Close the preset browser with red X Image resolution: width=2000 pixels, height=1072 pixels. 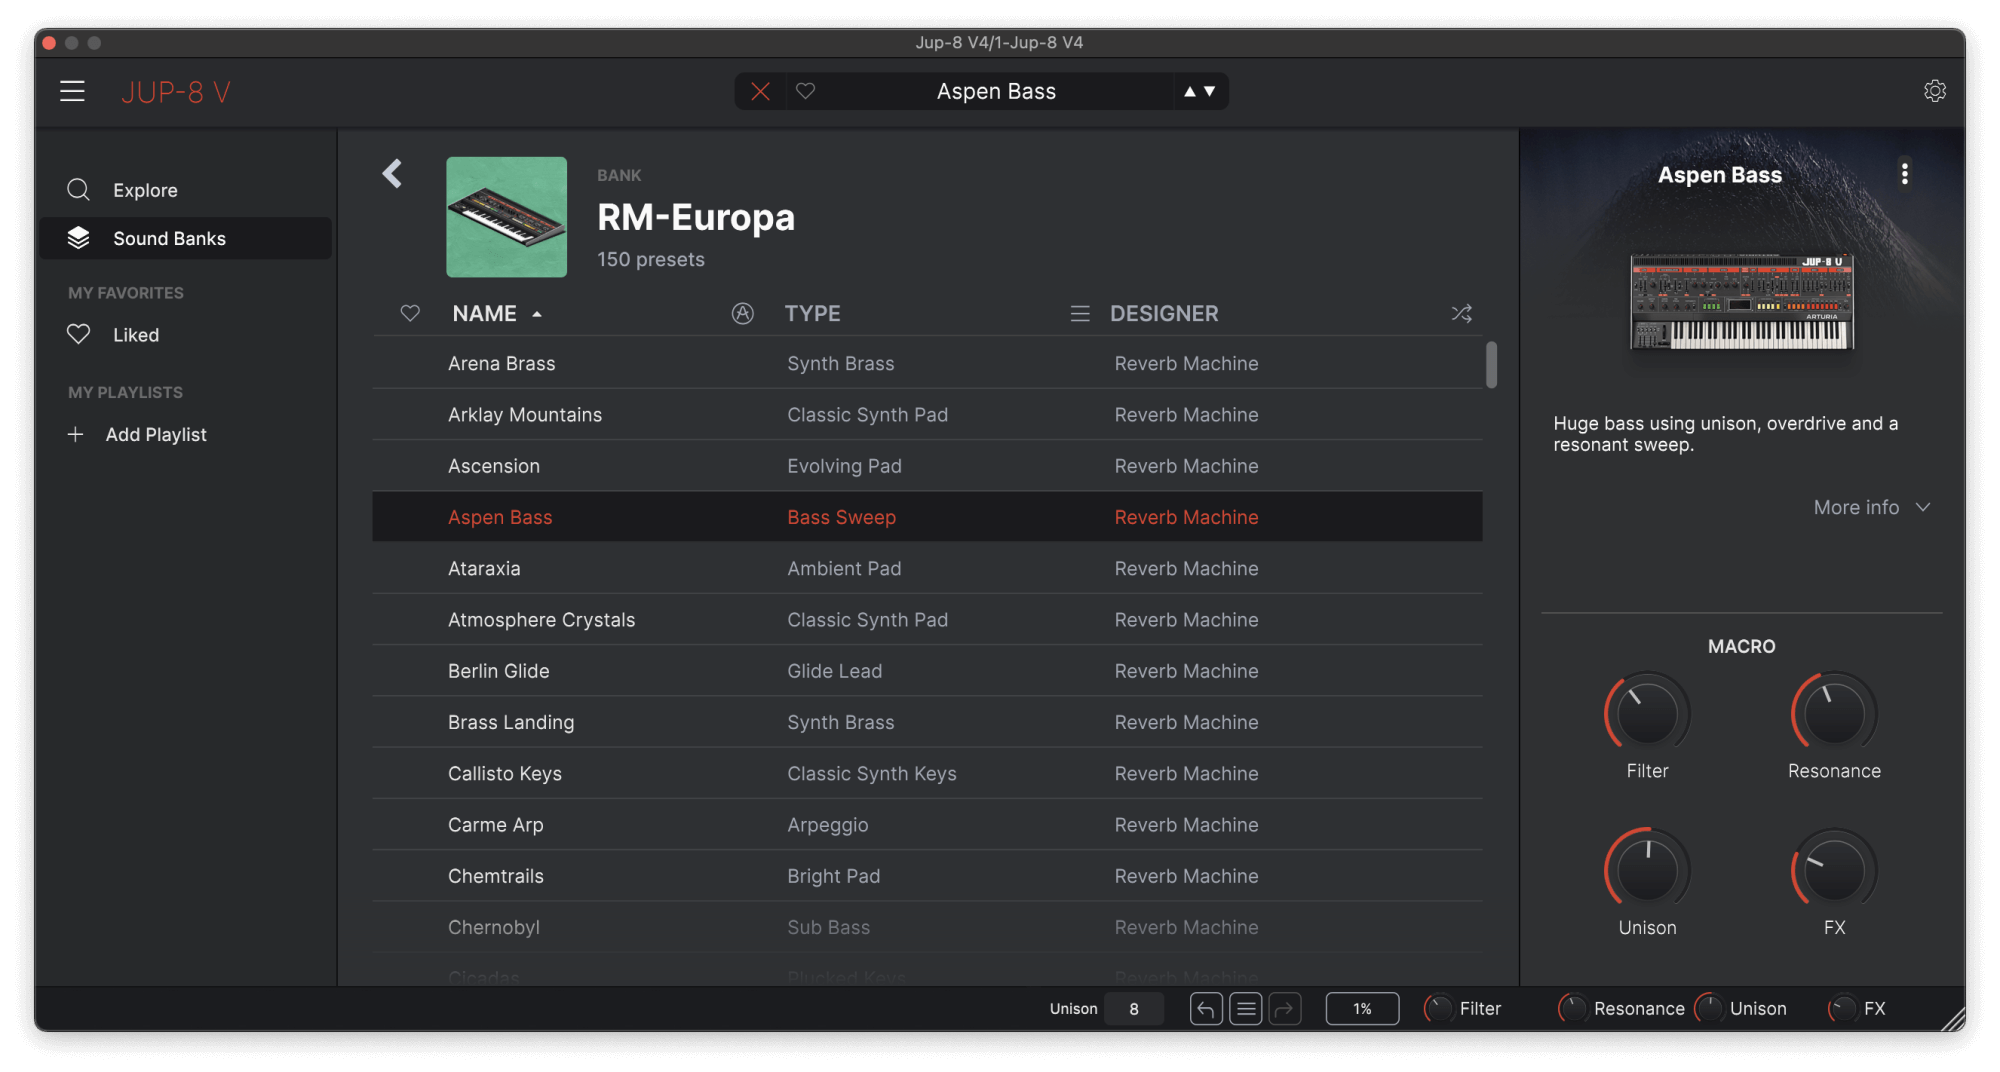pyautogui.click(x=760, y=91)
